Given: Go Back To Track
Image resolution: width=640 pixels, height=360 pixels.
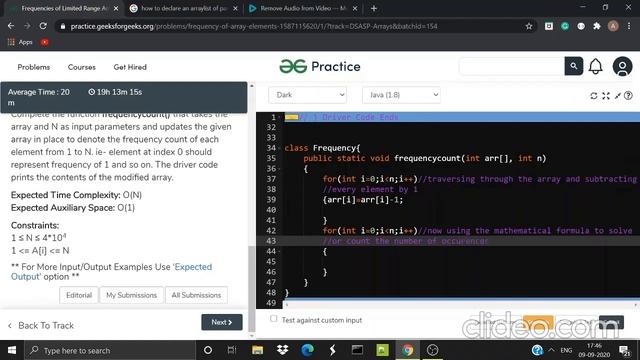Looking at the screenshot, I should coord(41,325).
